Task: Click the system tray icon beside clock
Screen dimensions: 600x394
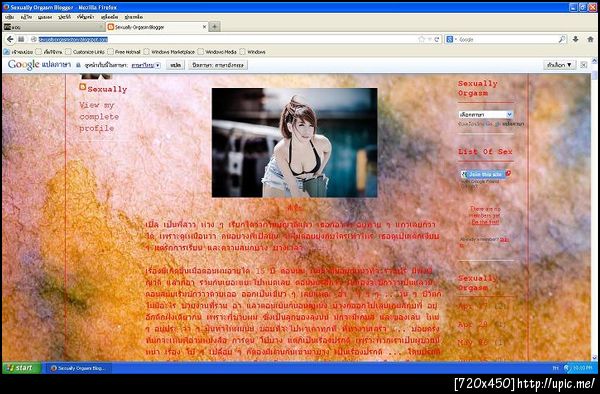Action: (567, 368)
